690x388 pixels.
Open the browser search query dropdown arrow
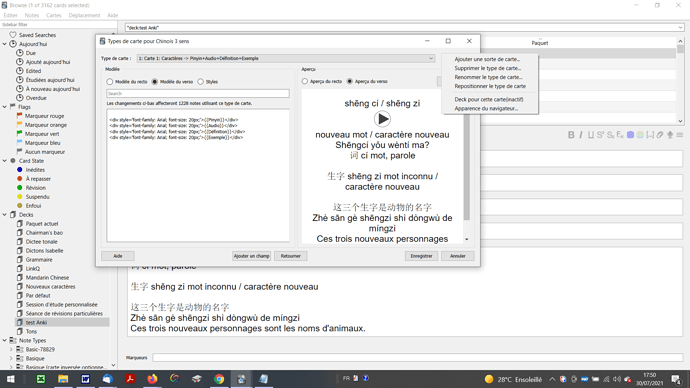680,27
